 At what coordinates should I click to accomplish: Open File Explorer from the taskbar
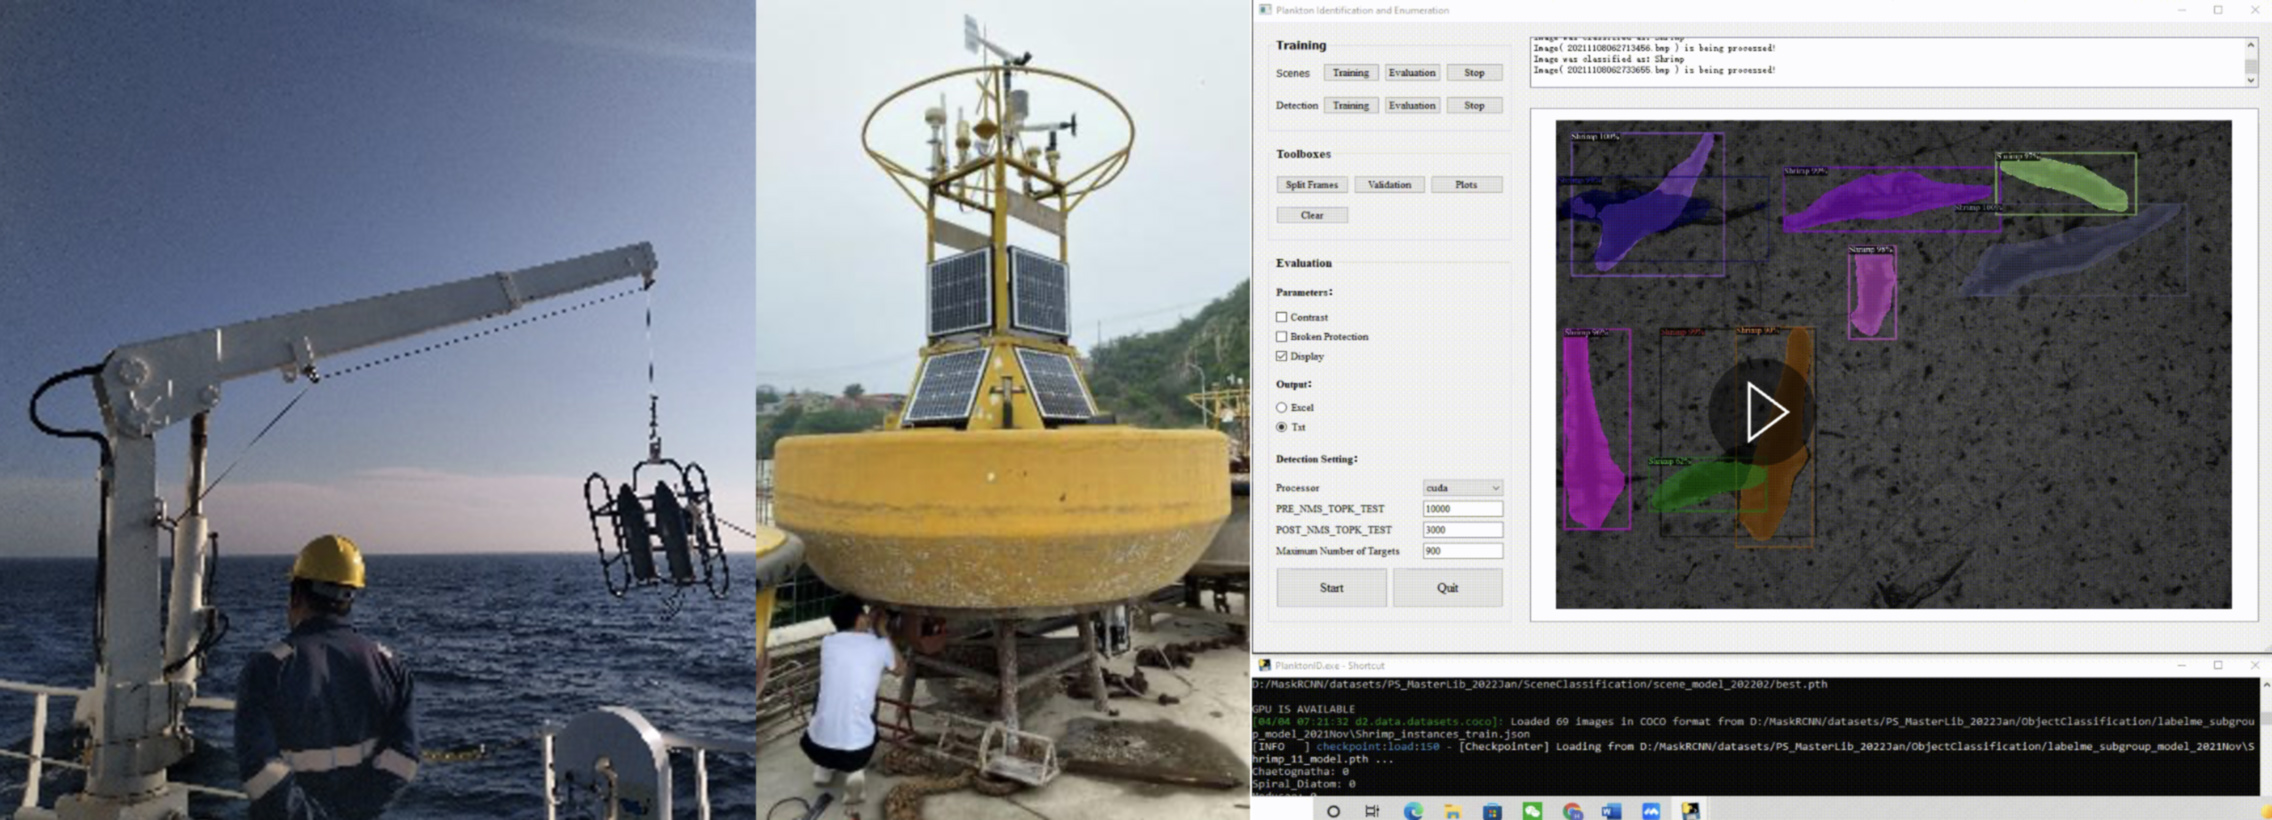click(1452, 811)
